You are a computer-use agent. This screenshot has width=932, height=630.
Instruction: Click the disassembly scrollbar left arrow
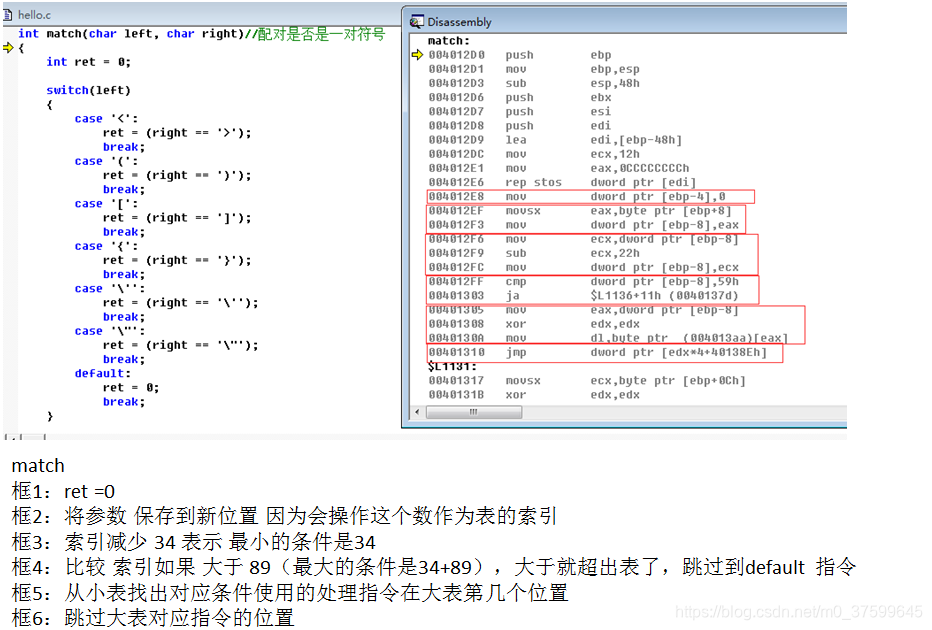click(x=417, y=412)
